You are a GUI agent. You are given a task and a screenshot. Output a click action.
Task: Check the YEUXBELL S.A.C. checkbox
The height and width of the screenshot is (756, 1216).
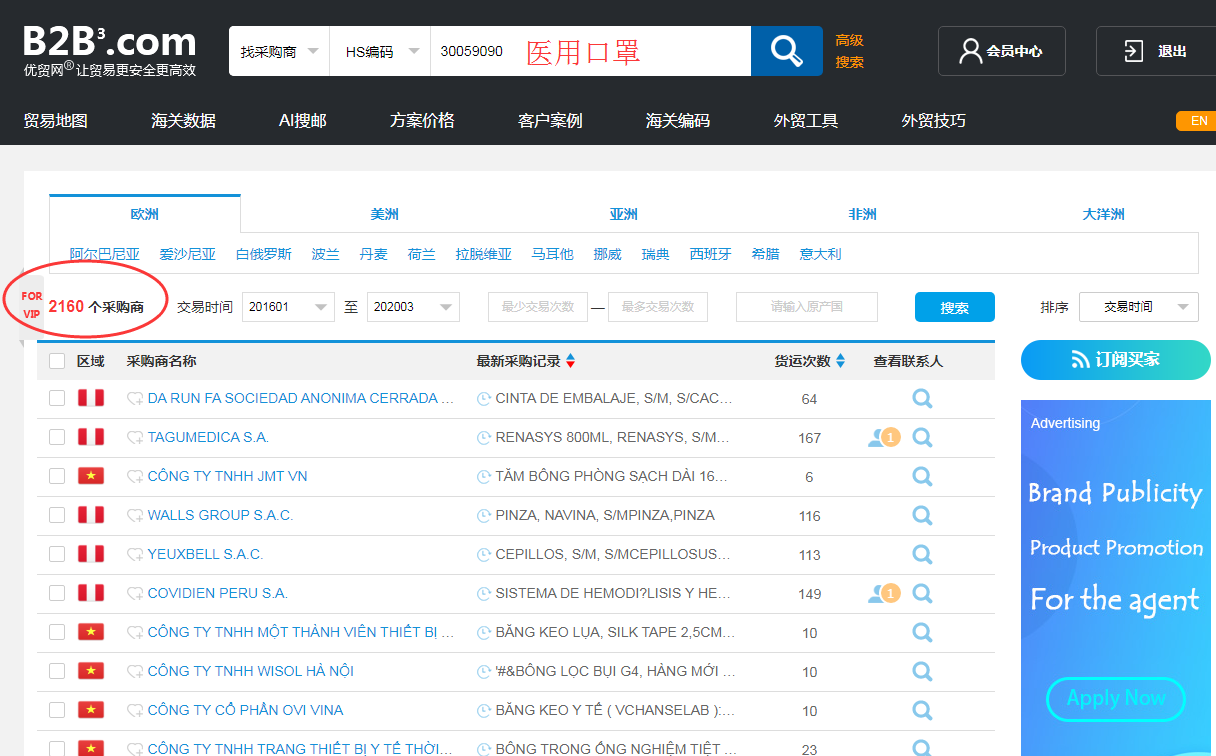pyautogui.click(x=57, y=554)
